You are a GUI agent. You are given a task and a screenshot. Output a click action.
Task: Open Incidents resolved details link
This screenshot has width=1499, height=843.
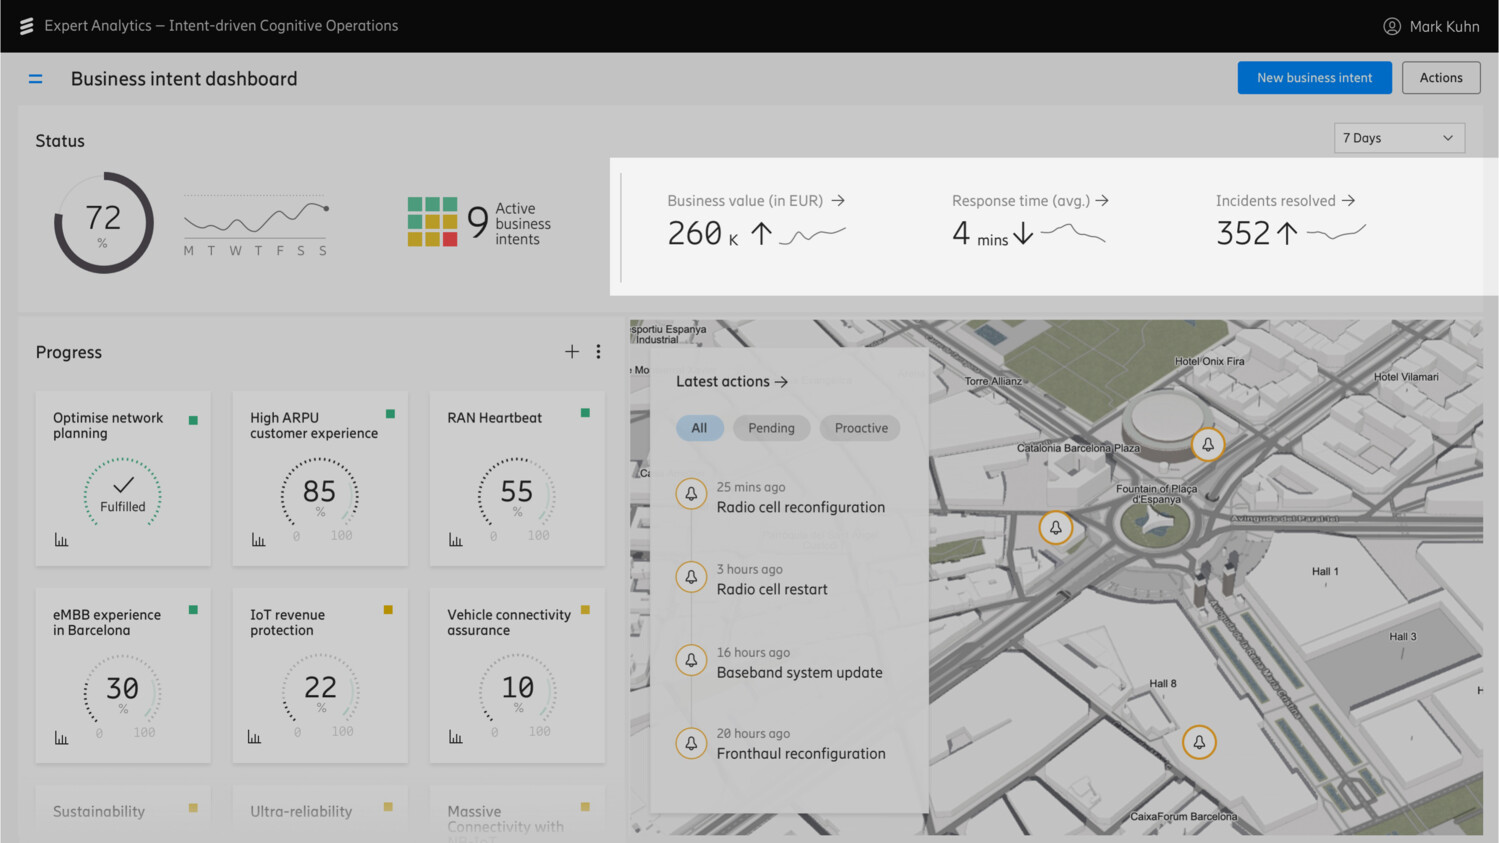[1285, 201]
